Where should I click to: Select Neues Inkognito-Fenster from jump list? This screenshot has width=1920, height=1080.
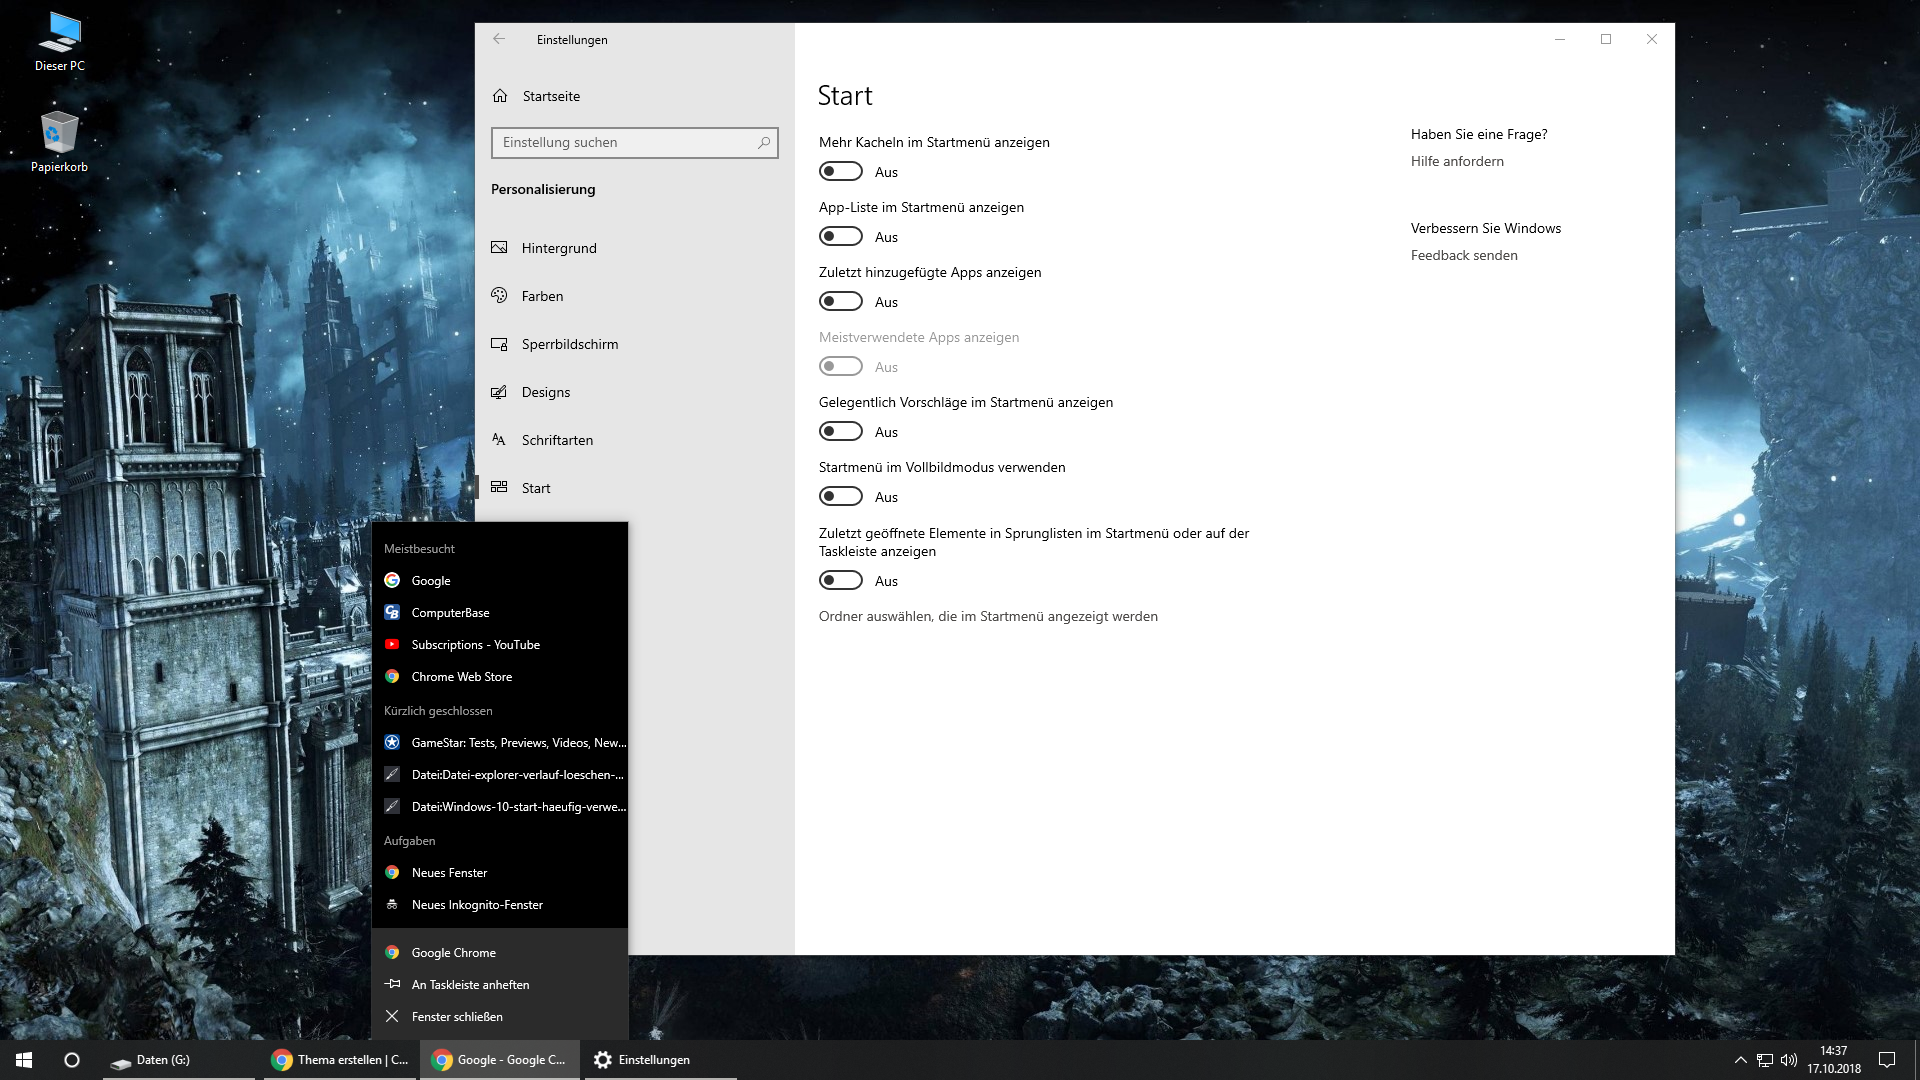[x=477, y=905]
